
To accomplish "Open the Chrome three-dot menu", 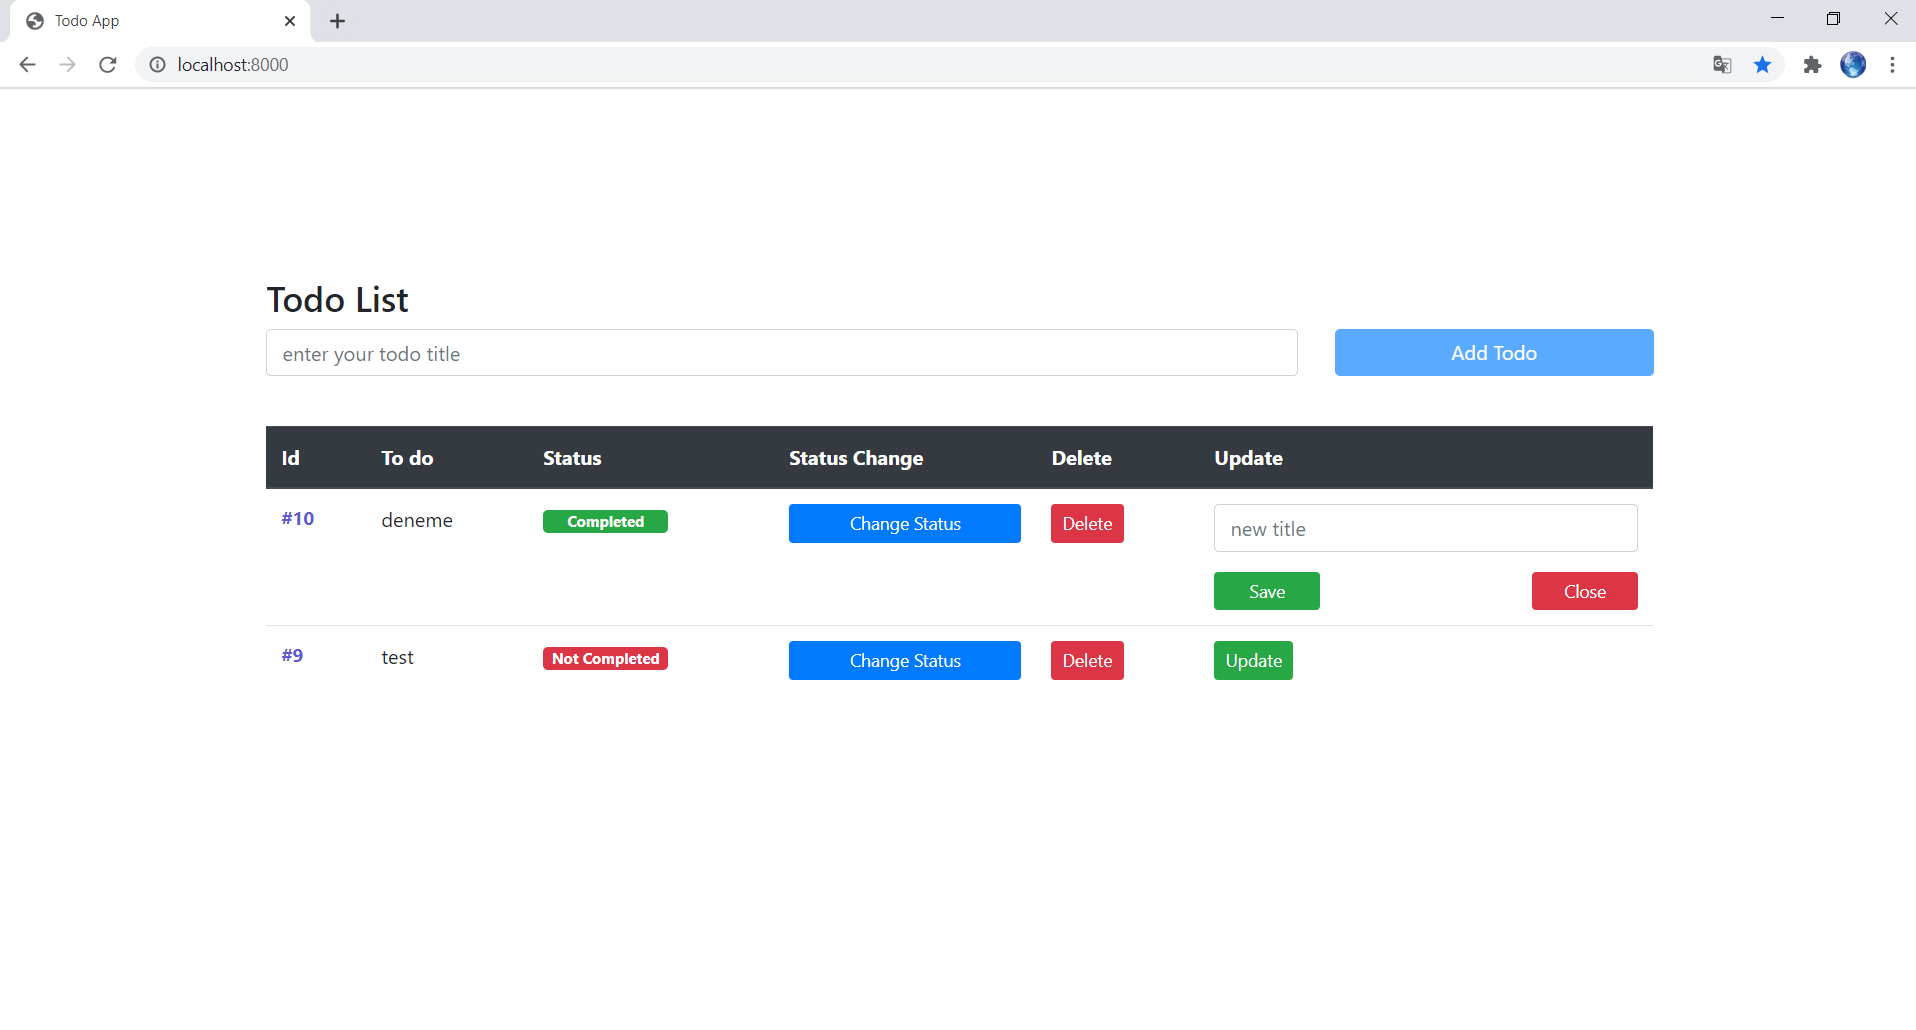I will click(x=1892, y=65).
